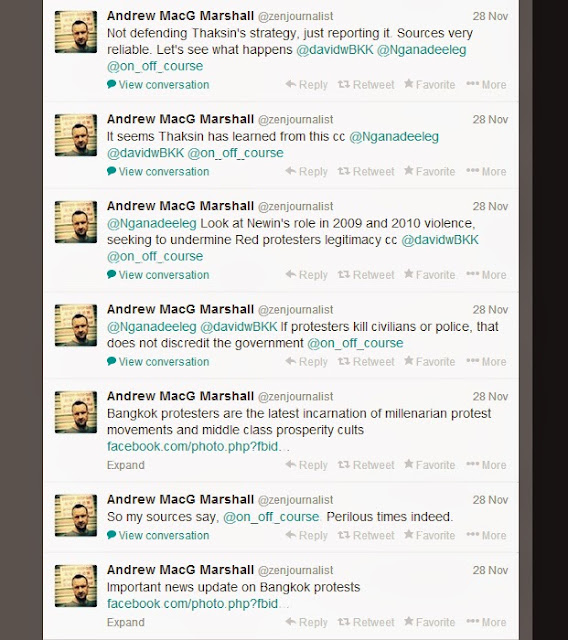Favorite the 'millenarian protest movements' tweet
Viewport: 568px width, 640px height.
pos(429,465)
